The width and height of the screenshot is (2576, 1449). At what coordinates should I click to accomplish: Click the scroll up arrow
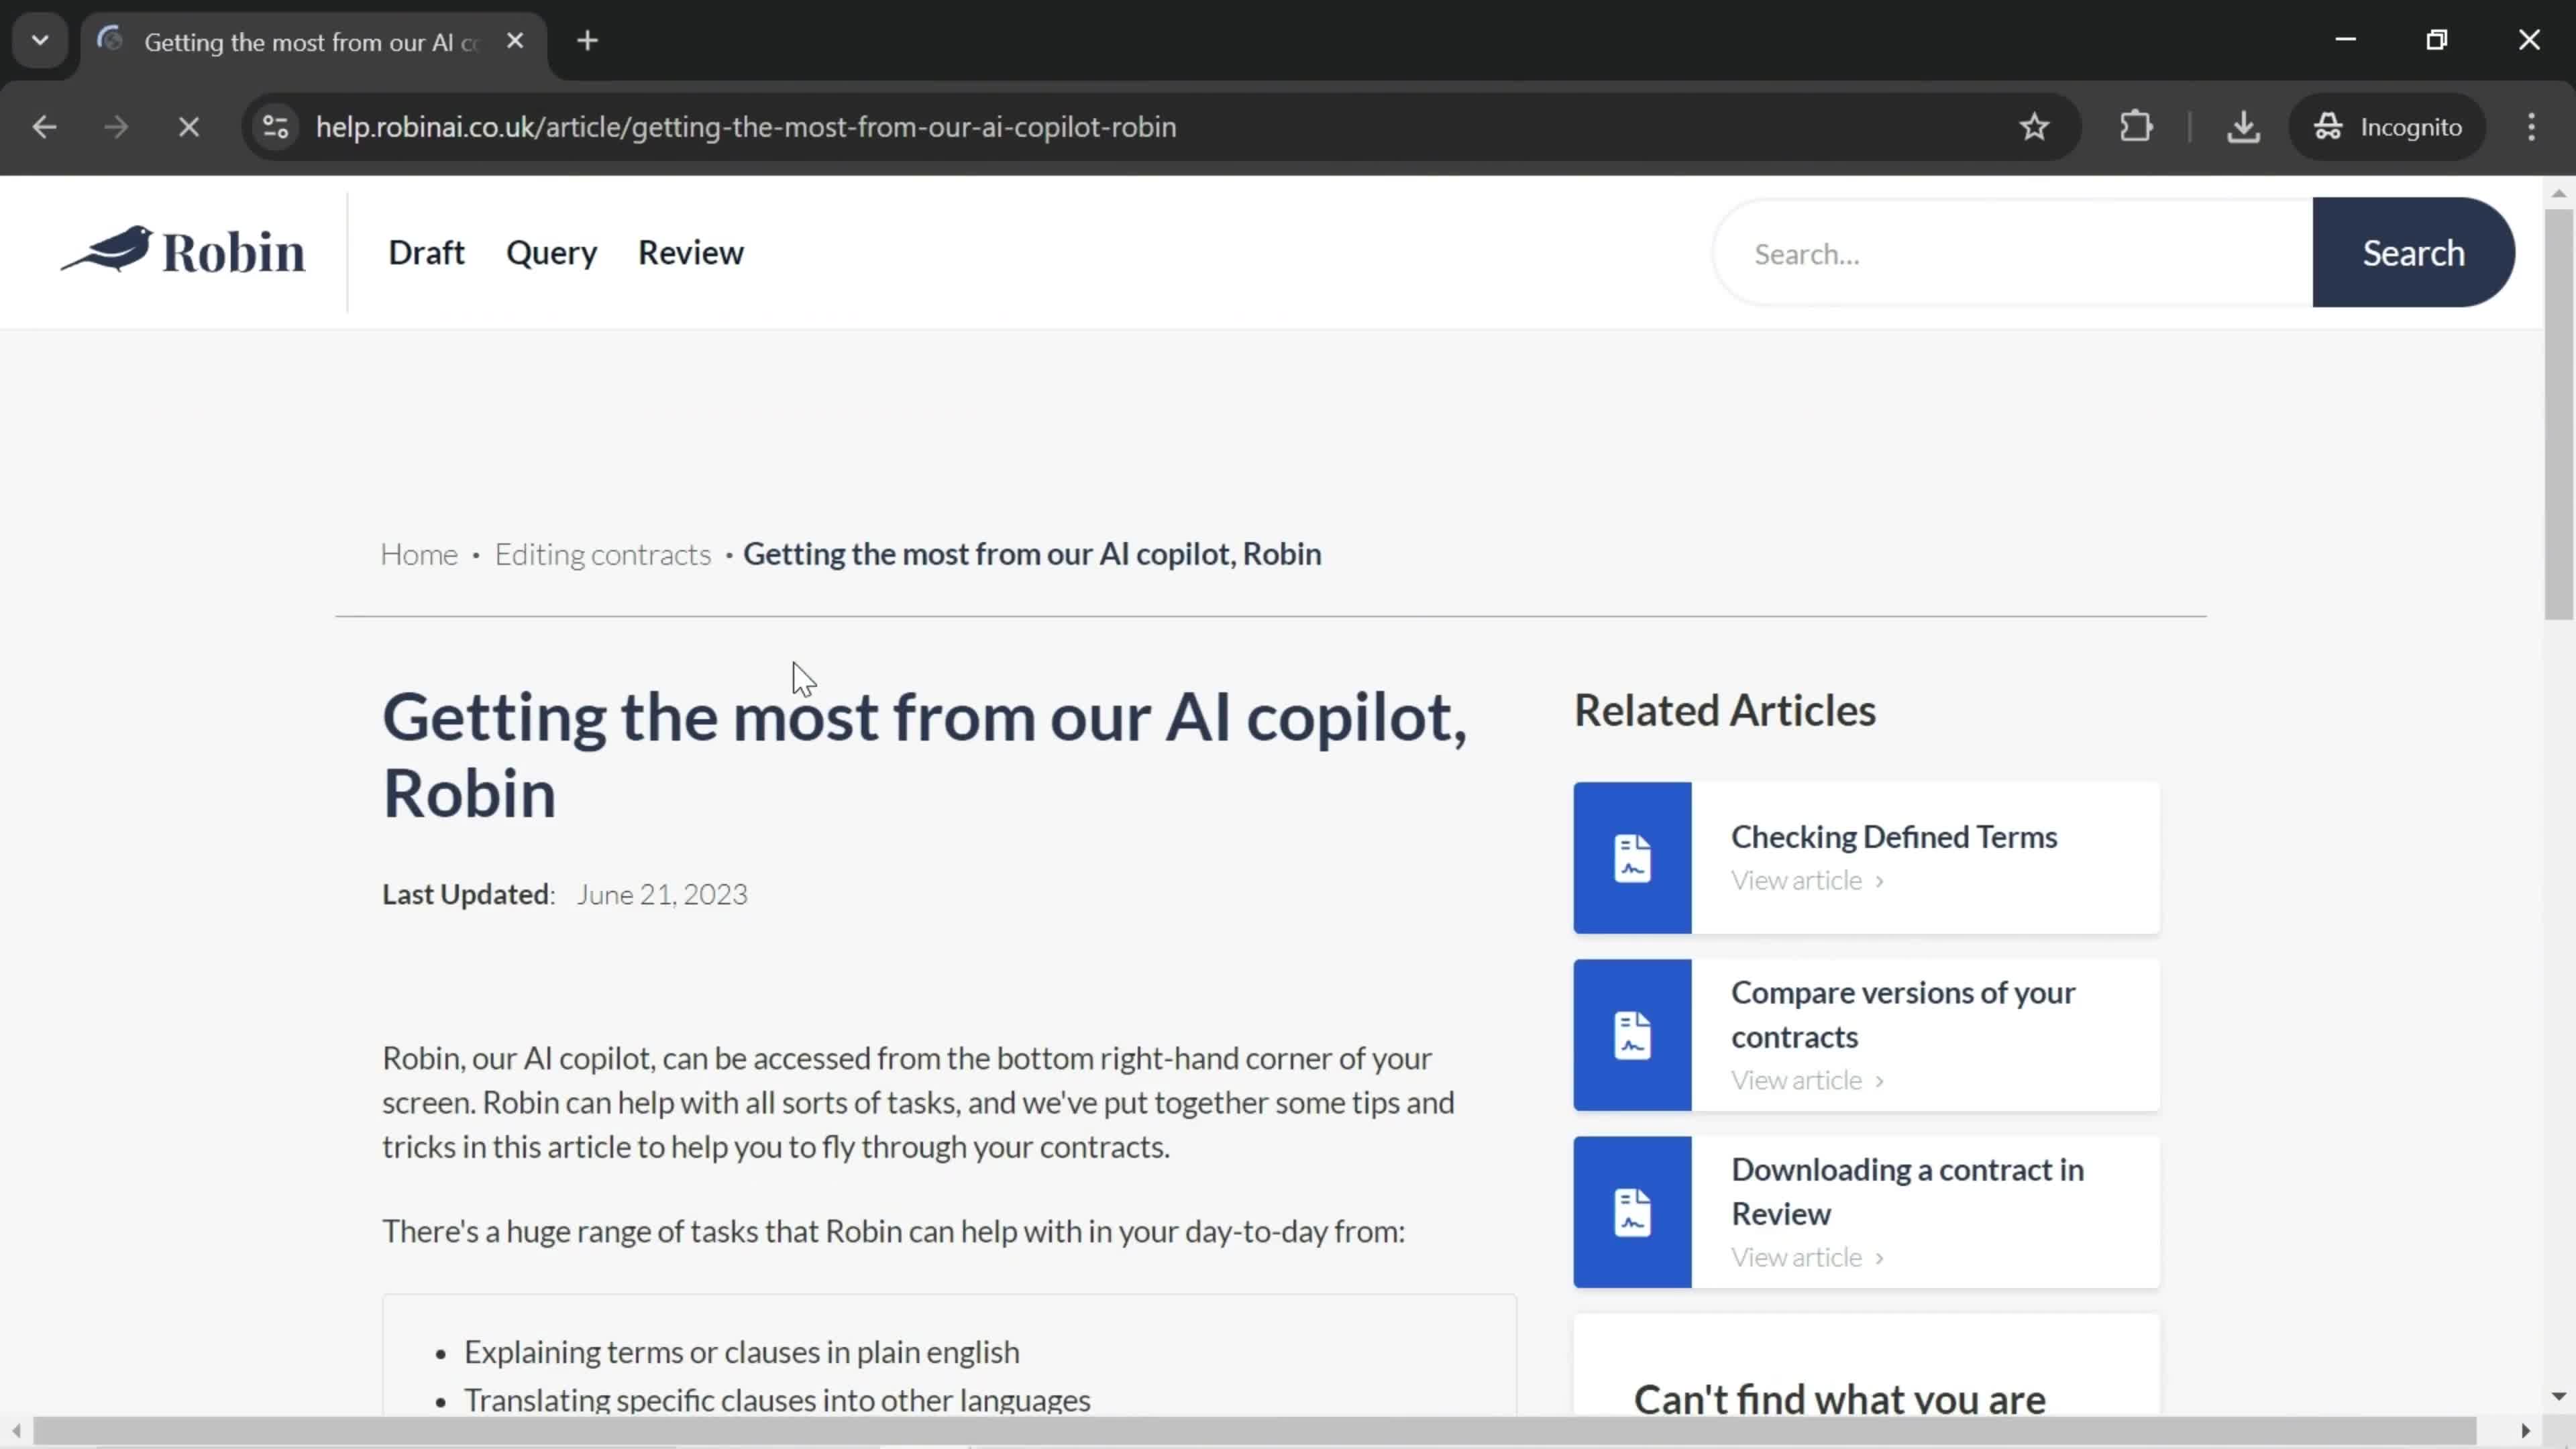click(x=2559, y=193)
